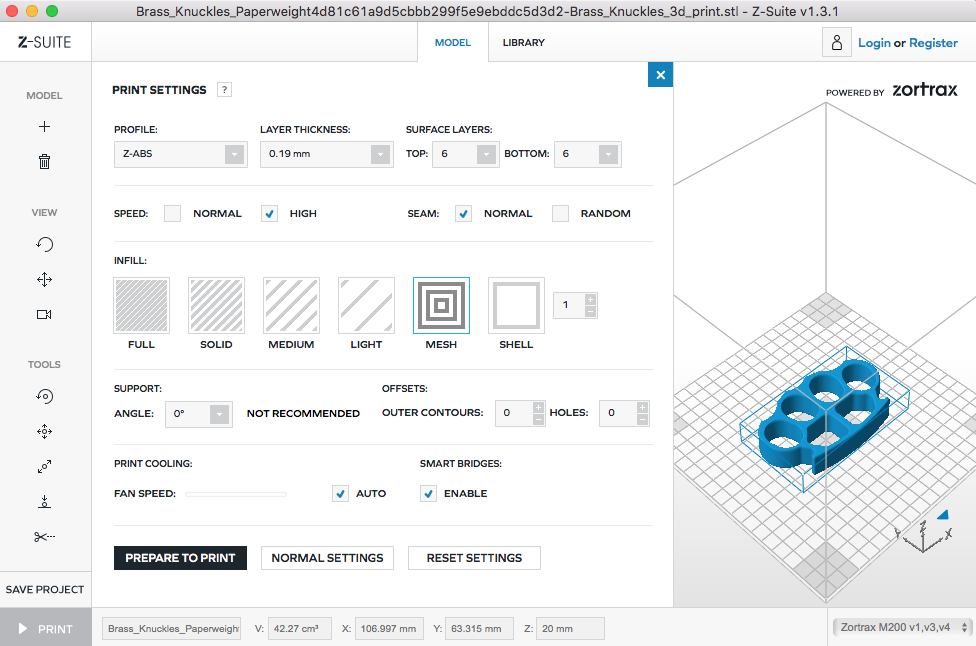
Task: Close the print settings panel
Action: (x=660, y=75)
